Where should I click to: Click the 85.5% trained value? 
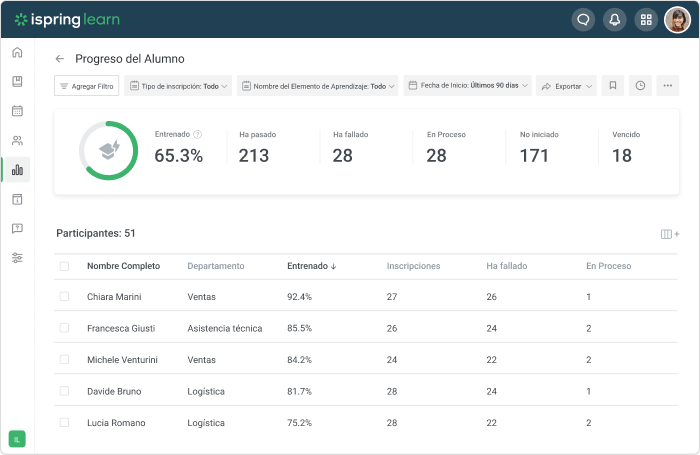(x=300, y=329)
